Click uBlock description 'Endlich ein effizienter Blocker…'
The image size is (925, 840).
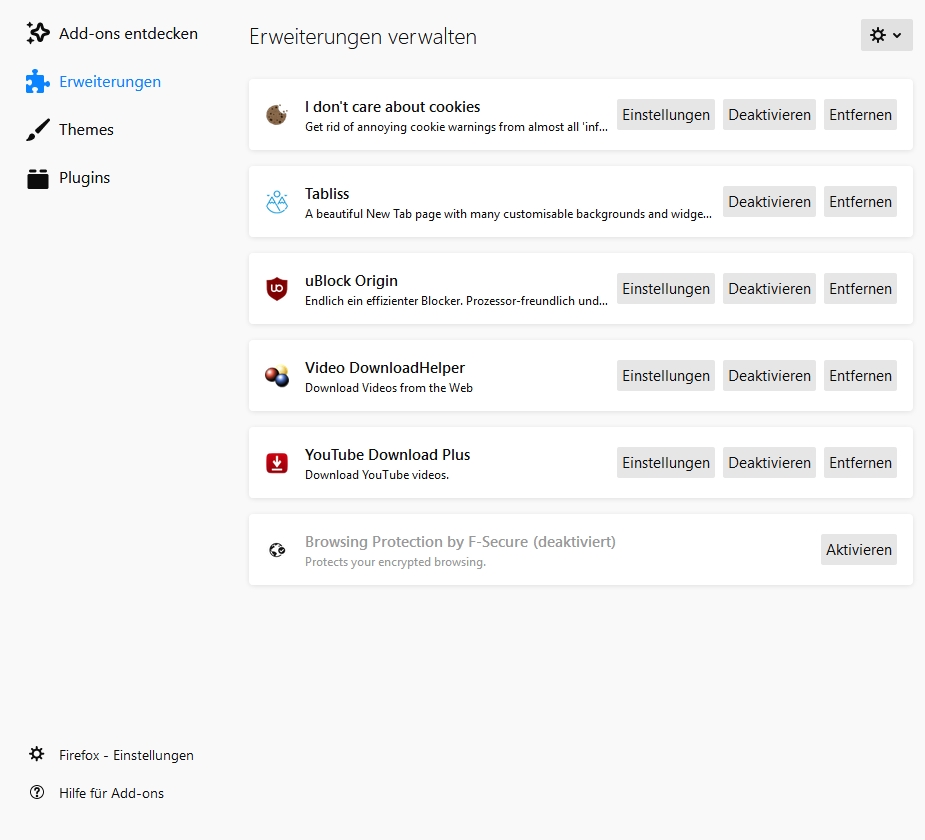pyautogui.click(x=456, y=301)
